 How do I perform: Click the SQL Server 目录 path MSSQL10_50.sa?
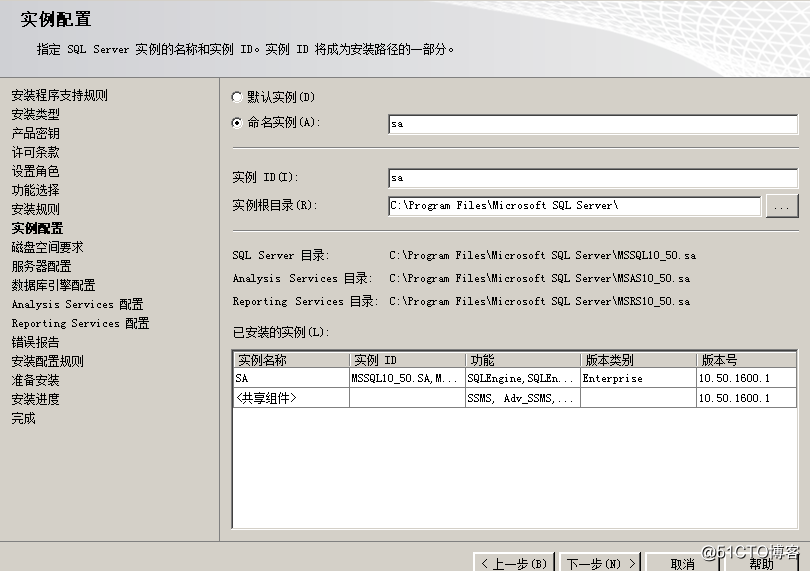click(542, 255)
